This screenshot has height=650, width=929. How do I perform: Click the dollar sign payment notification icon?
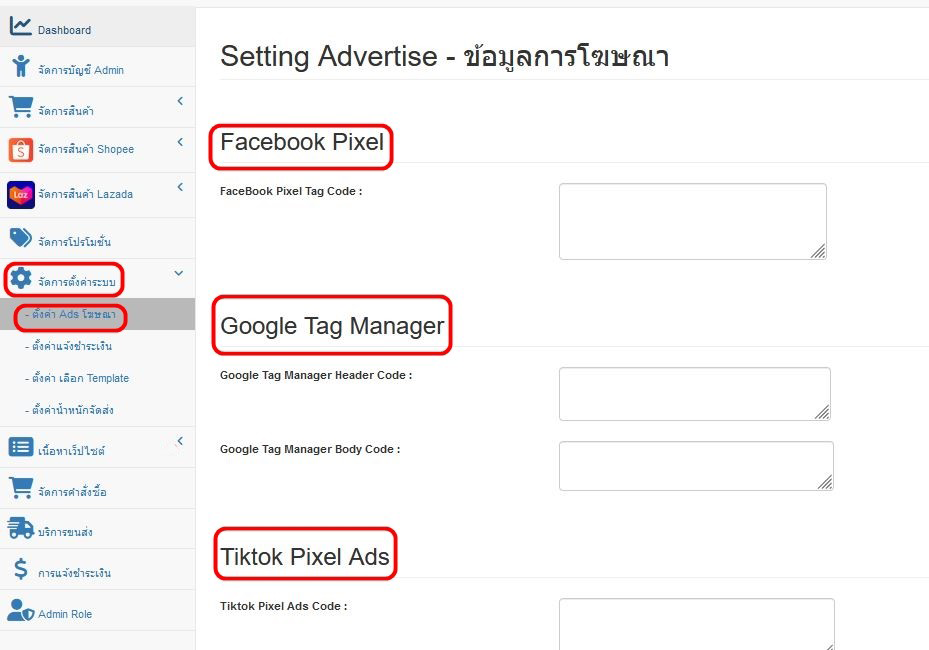(x=21, y=570)
